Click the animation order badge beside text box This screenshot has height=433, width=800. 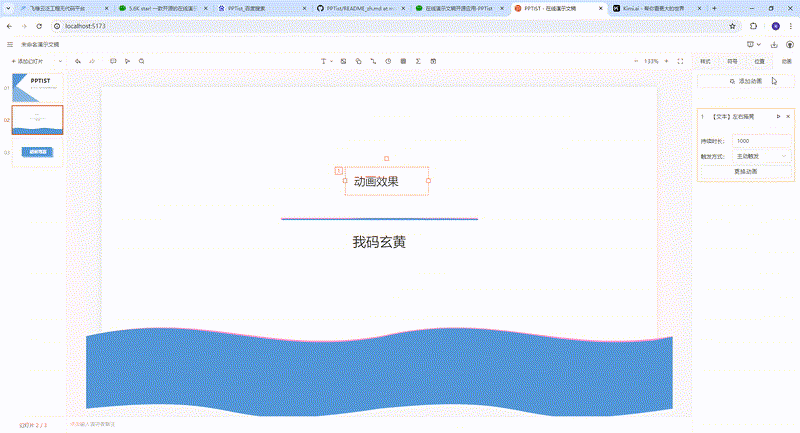click(338, 171)
